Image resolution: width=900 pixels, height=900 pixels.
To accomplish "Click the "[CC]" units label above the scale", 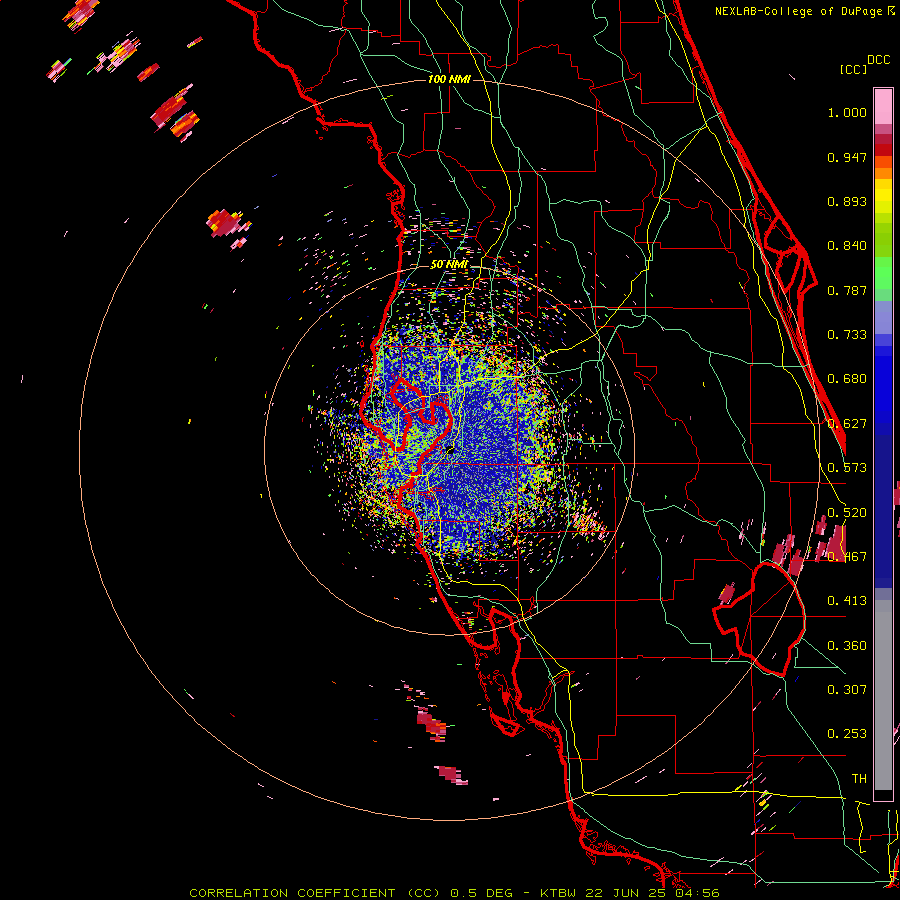I will (x=853, y=69).
